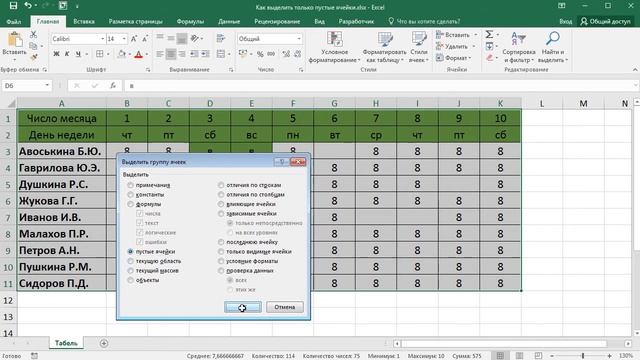Switch to the Рецензирование tab

(x=277, y=21)
